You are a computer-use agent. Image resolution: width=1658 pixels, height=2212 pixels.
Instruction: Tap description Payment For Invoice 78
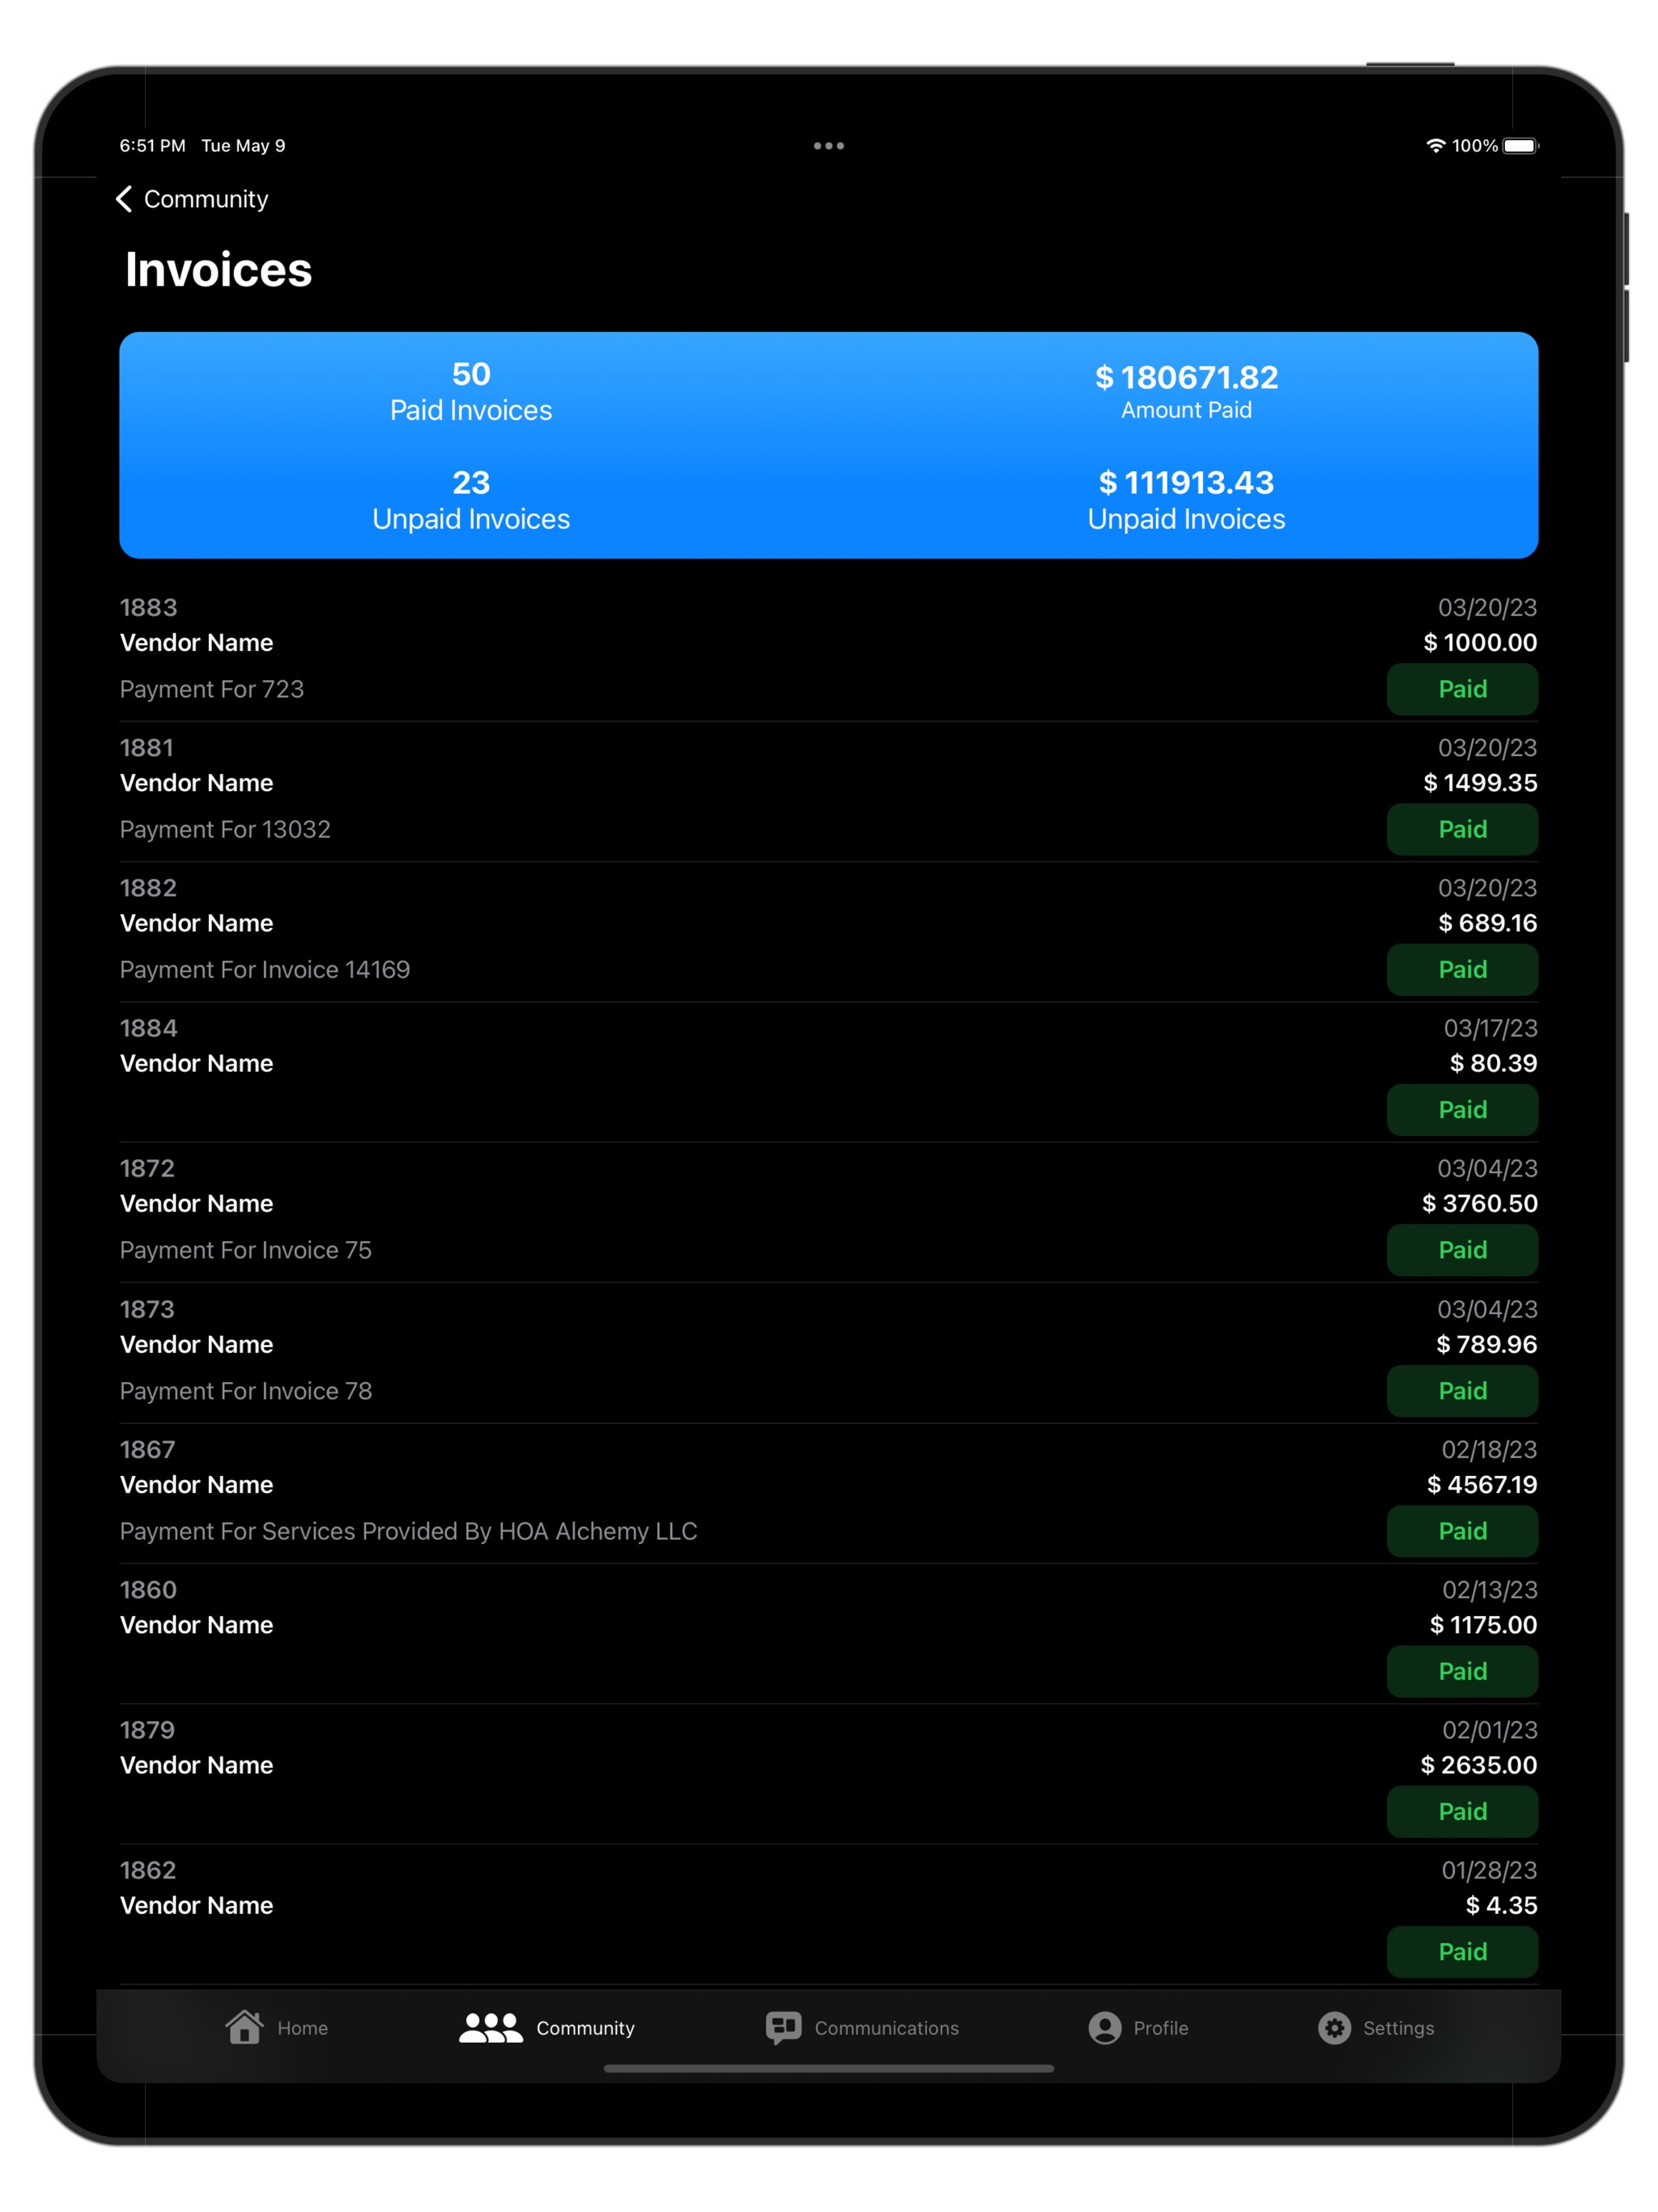[246, 1391]
